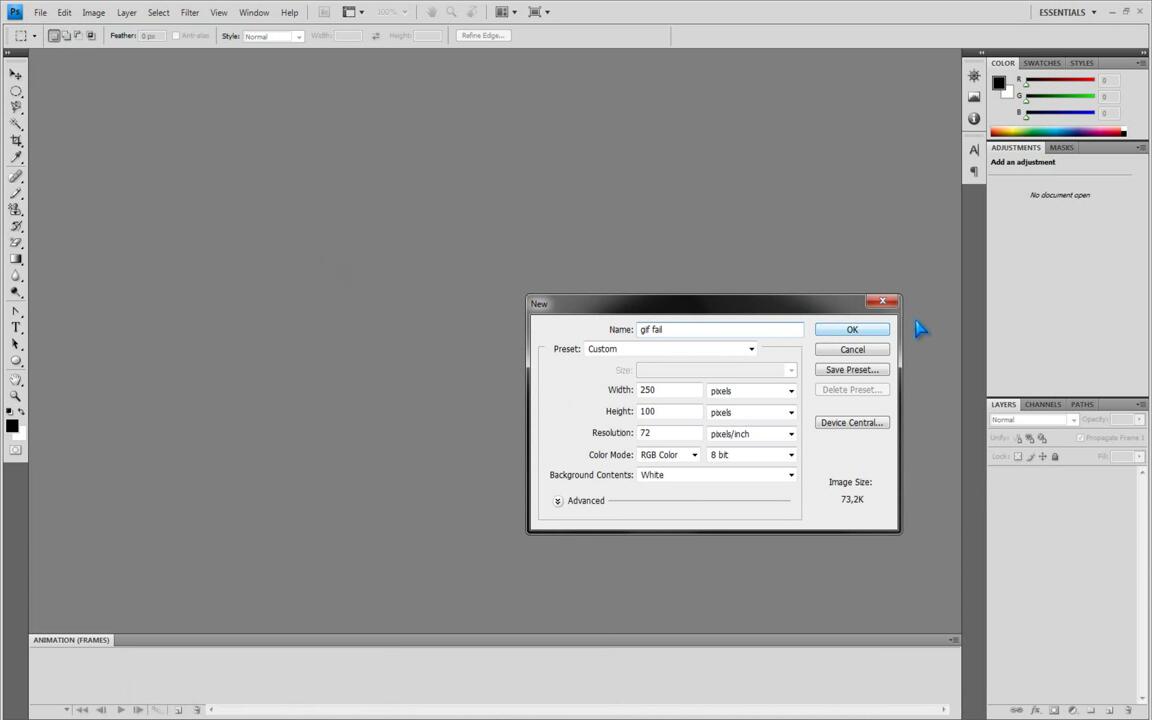1152x720 pixels.
Task: Open the Preset dropdown set to Custom
Action: [670, 349]
